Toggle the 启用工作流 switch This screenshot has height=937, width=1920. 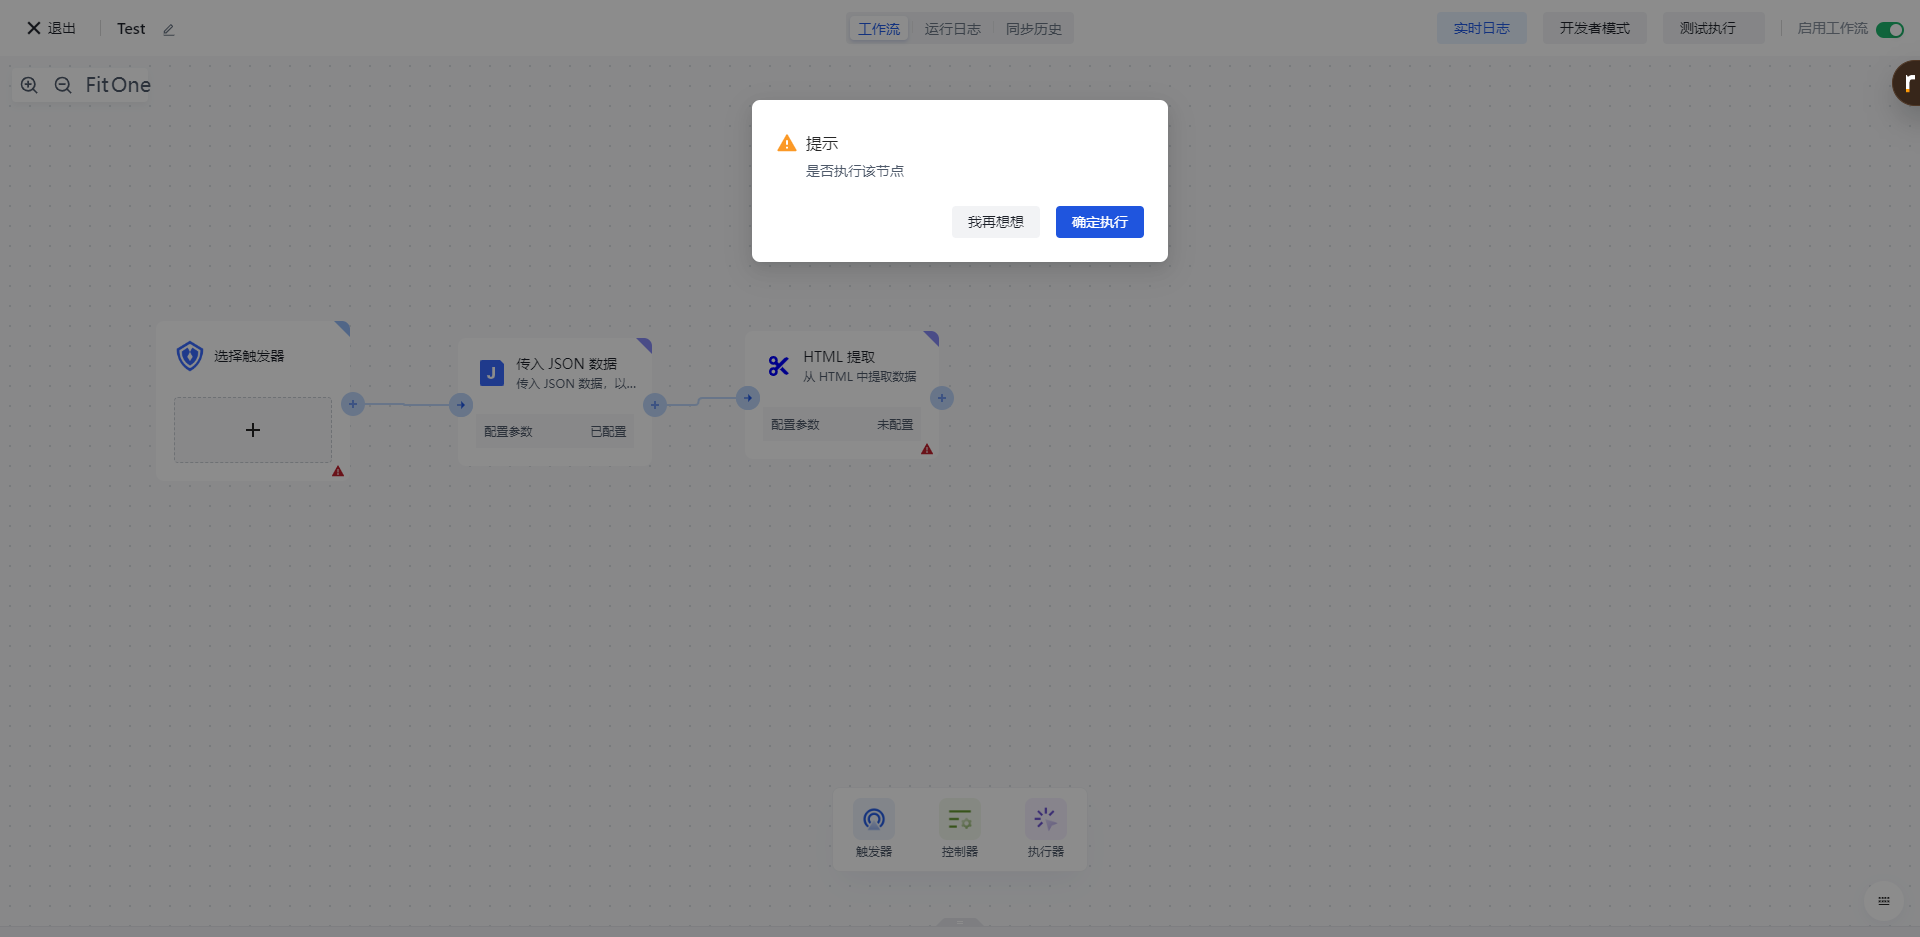click(x=1890, y=29)
